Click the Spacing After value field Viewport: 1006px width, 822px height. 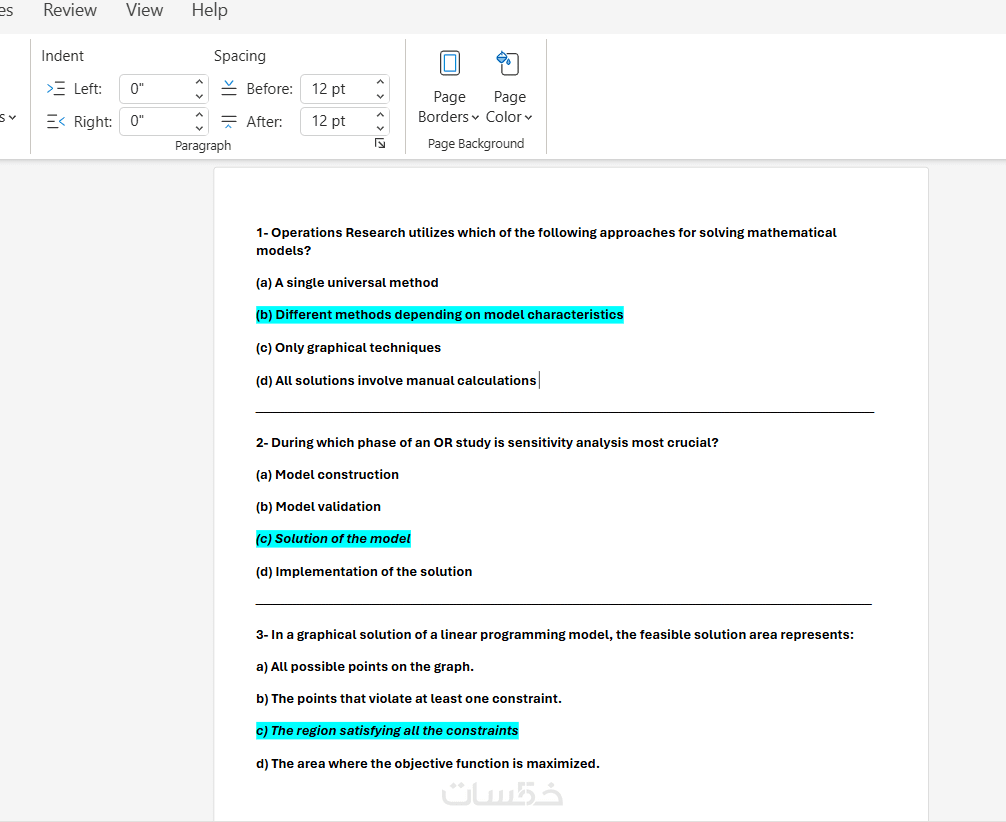click(x=337, y=121)
